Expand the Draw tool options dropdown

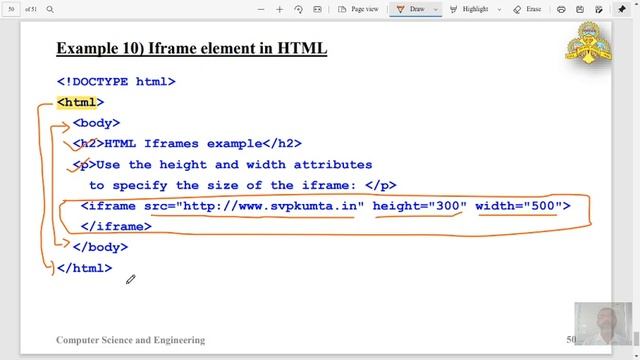(436, 9)
